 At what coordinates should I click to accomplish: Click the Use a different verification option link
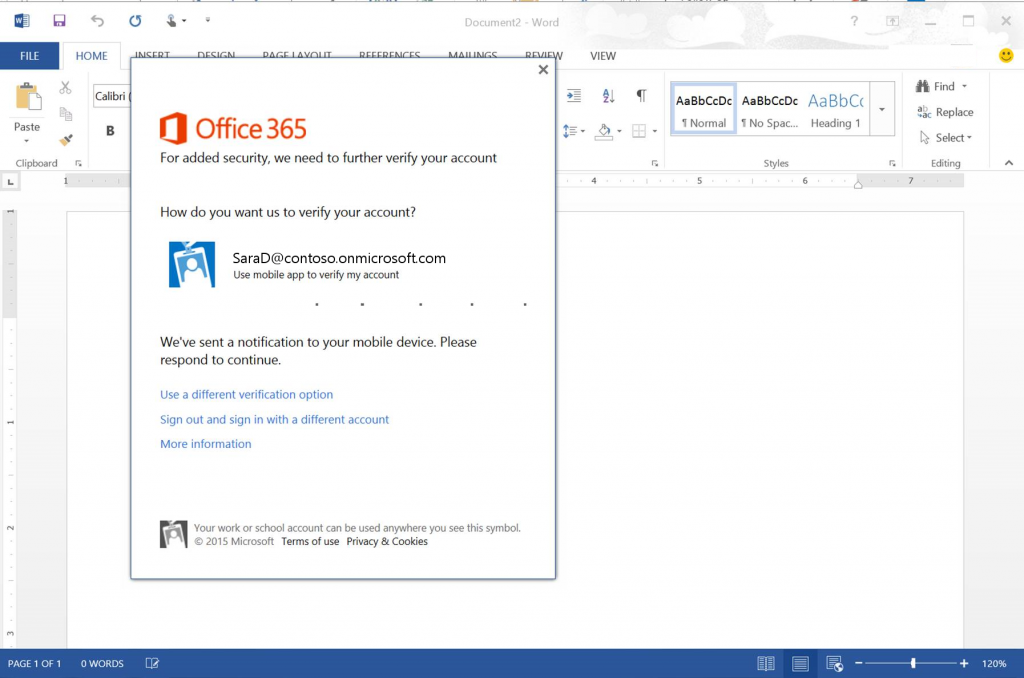click(x=246, y=394)
